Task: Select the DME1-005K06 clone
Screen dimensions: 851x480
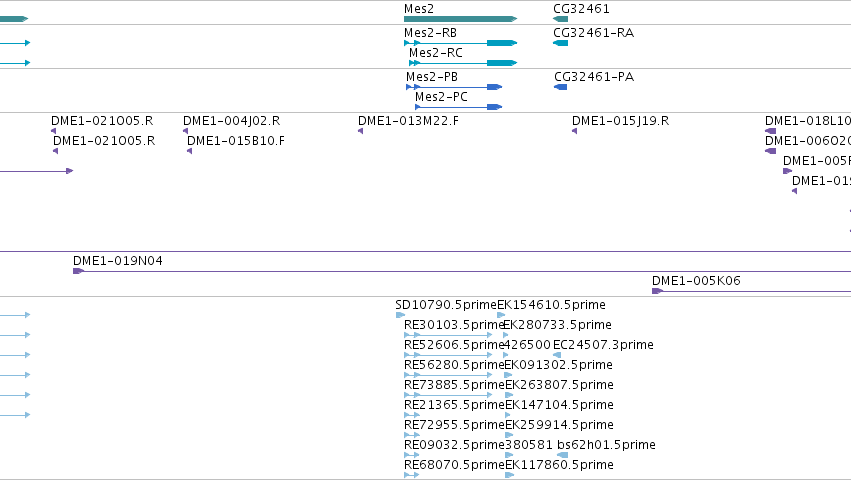Action: [751, 291]
